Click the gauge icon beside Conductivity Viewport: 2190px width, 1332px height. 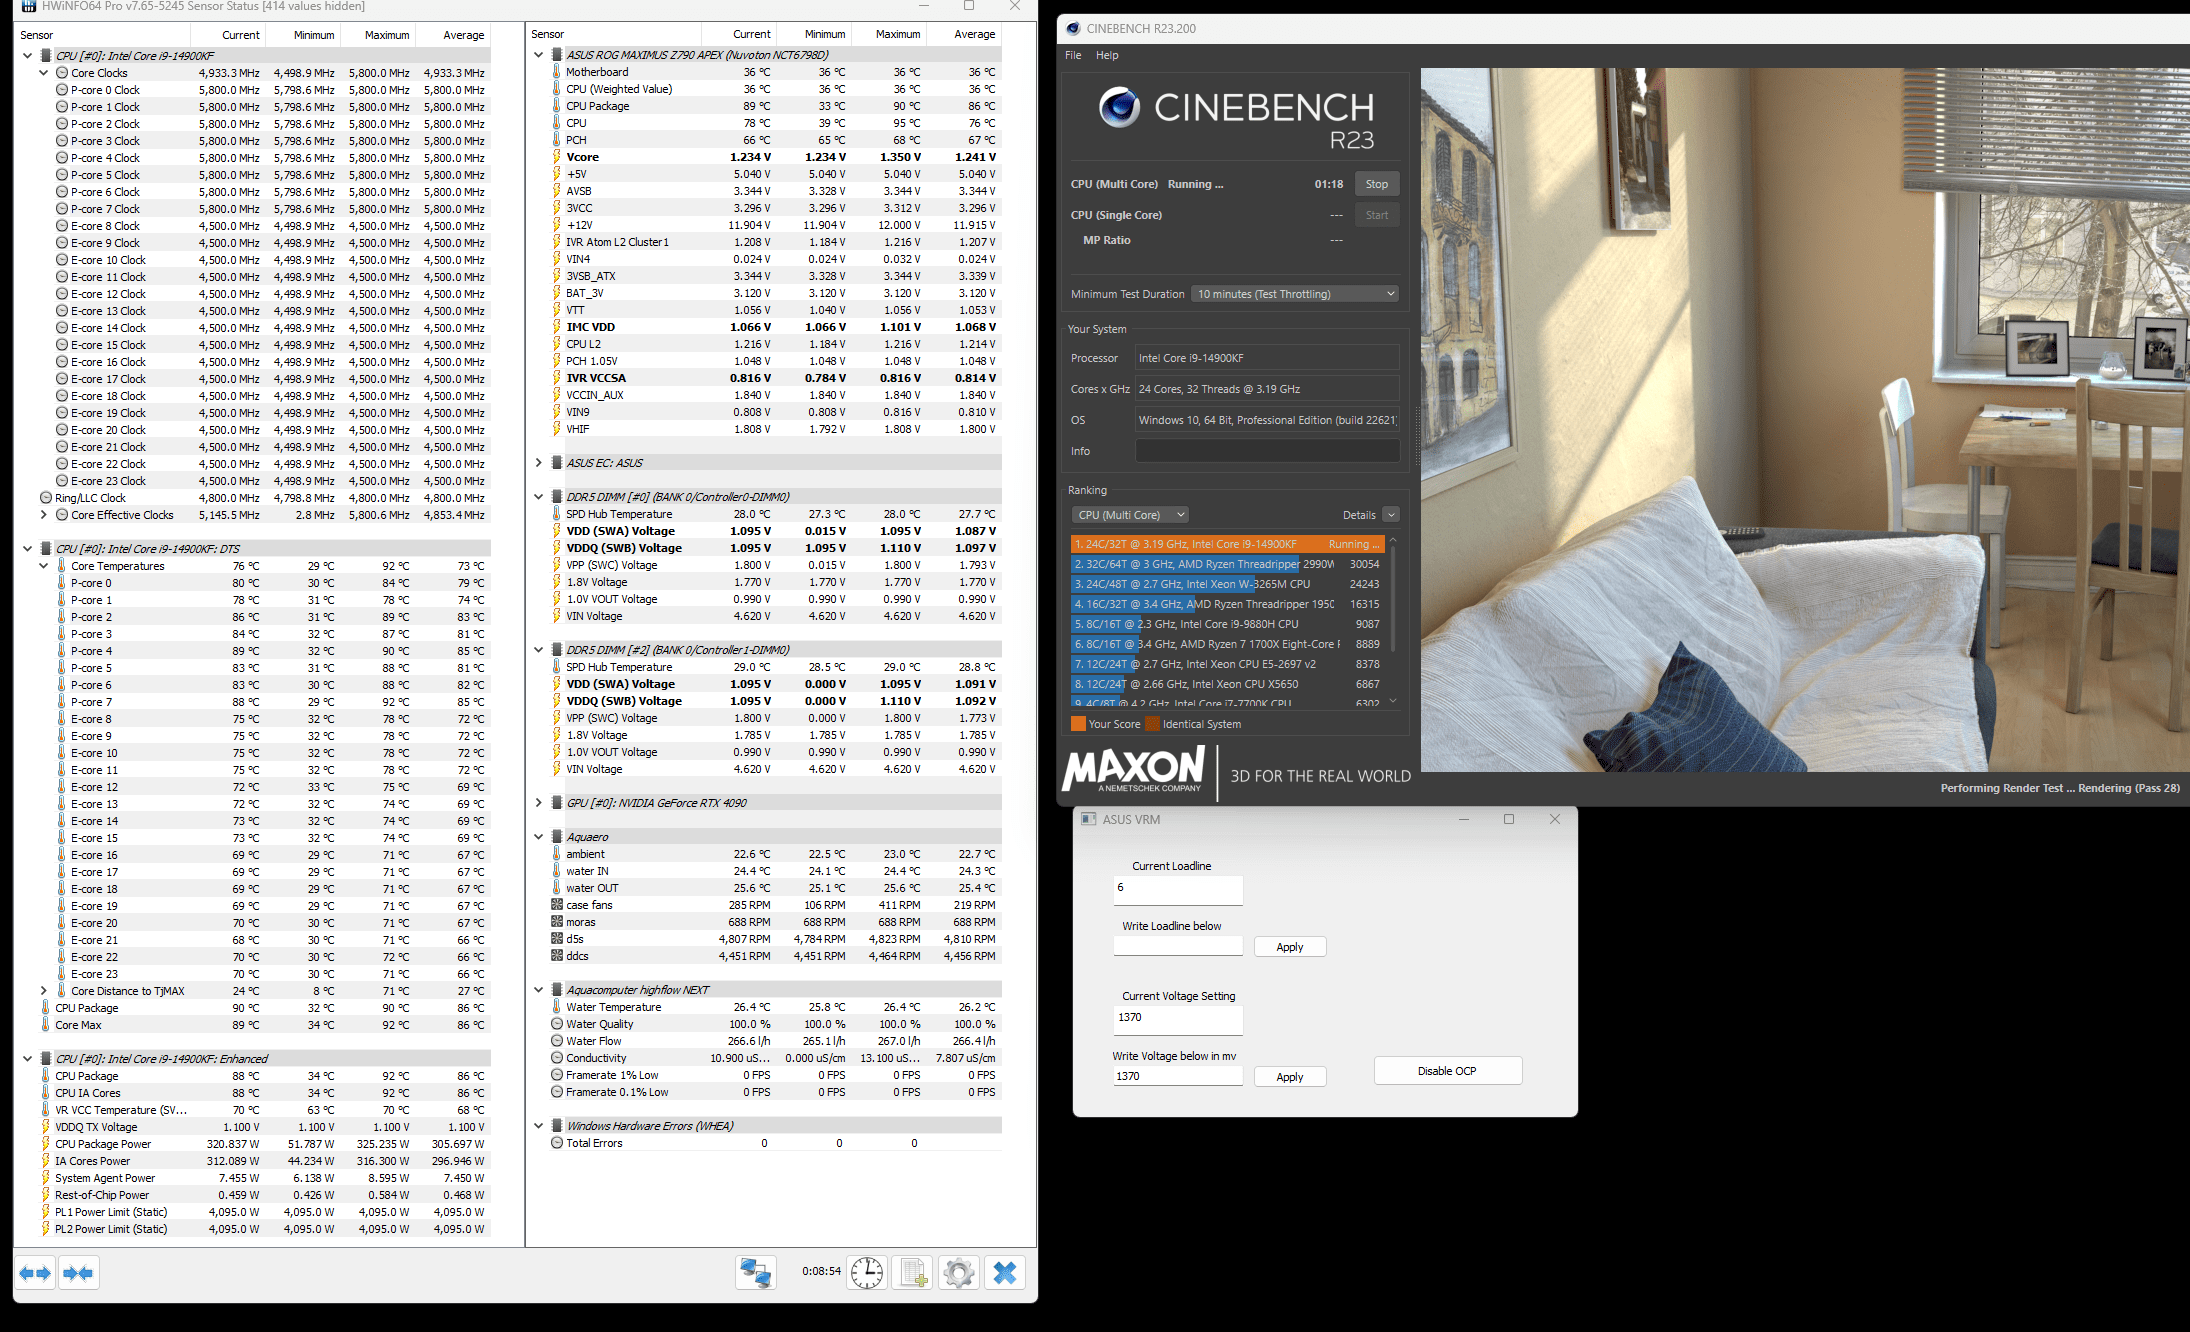pos(557,1058)
